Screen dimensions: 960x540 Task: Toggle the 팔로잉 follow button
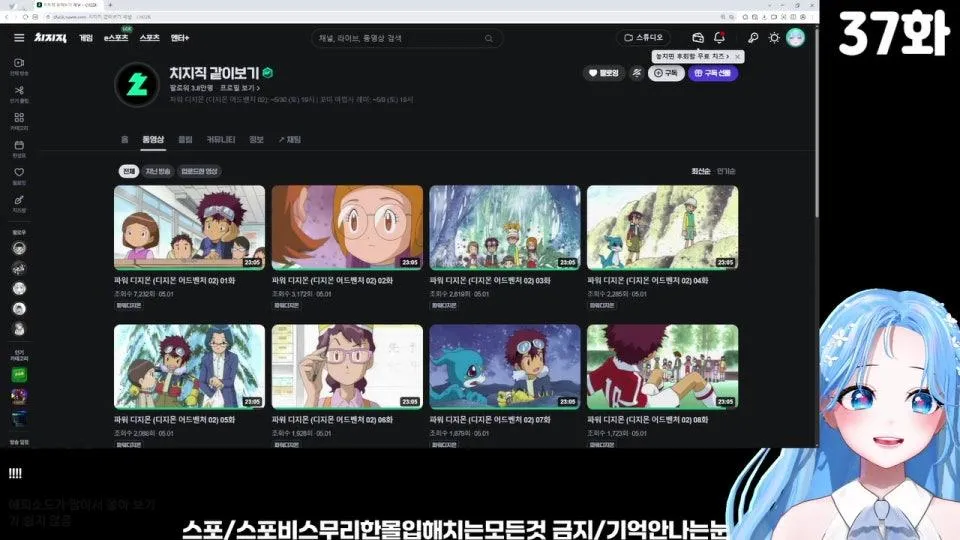(604, 73)
